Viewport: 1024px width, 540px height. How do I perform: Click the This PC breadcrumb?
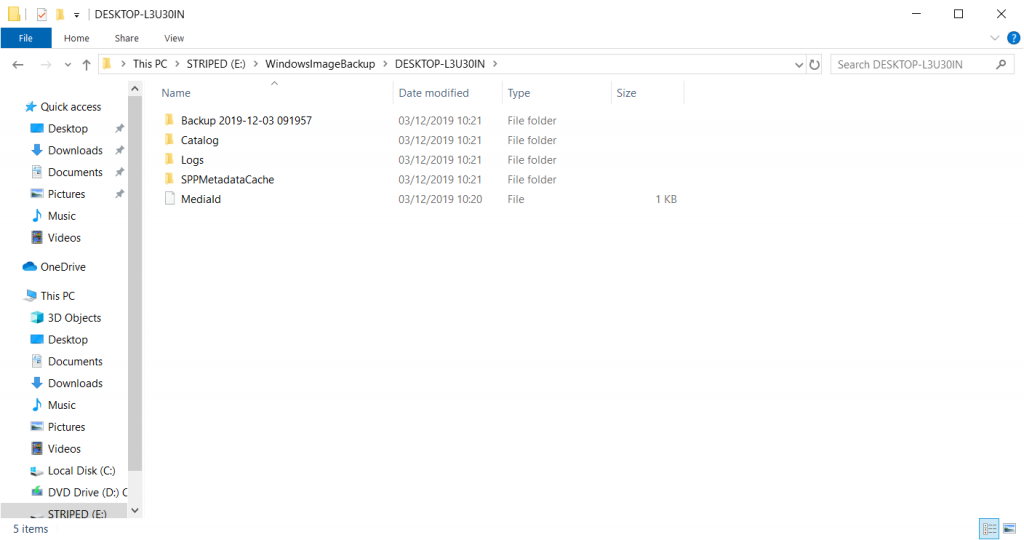[150, 64]
